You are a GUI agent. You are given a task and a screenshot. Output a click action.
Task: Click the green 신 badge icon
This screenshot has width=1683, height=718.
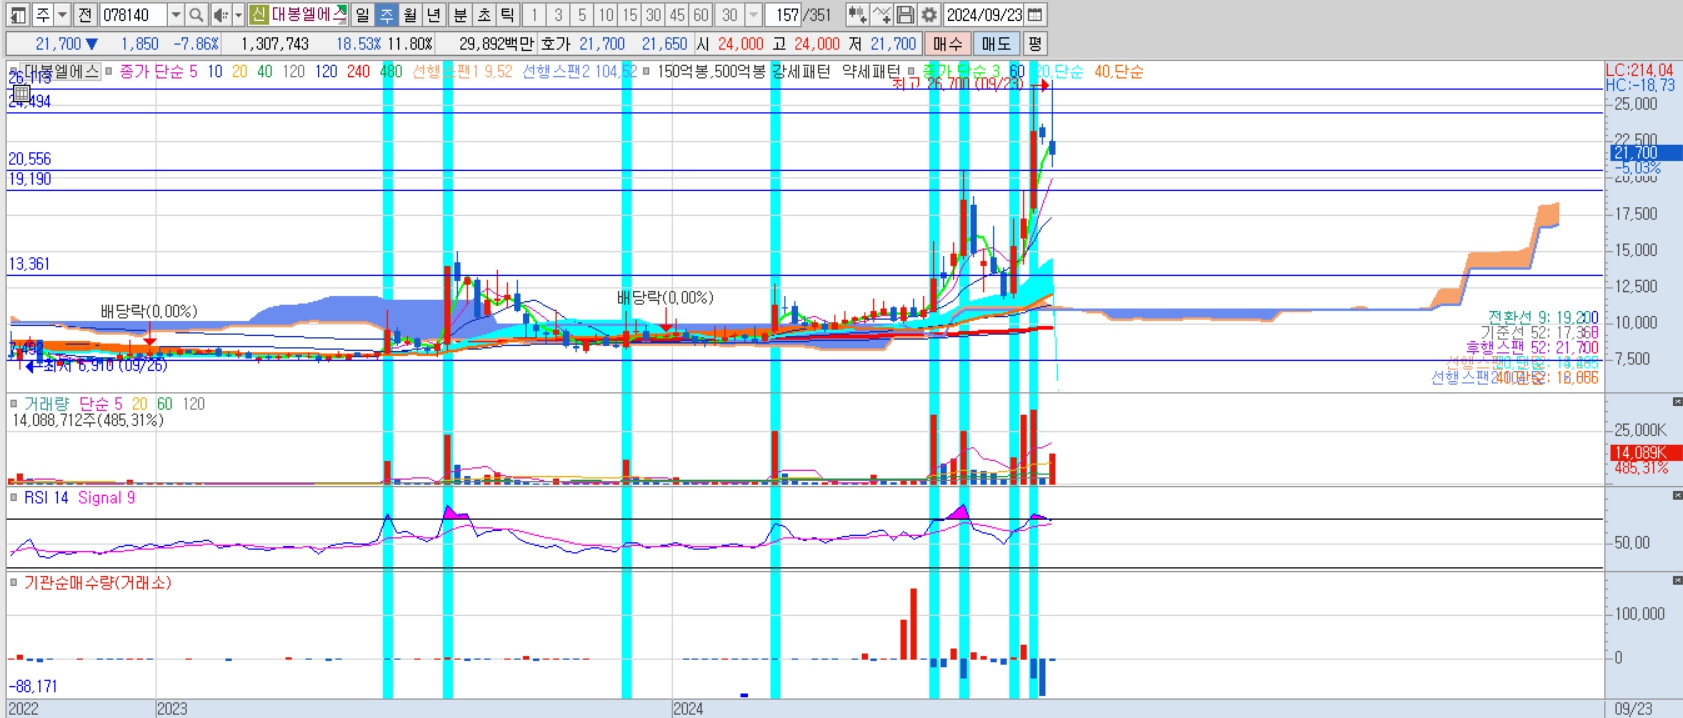[x=259, y=15]
